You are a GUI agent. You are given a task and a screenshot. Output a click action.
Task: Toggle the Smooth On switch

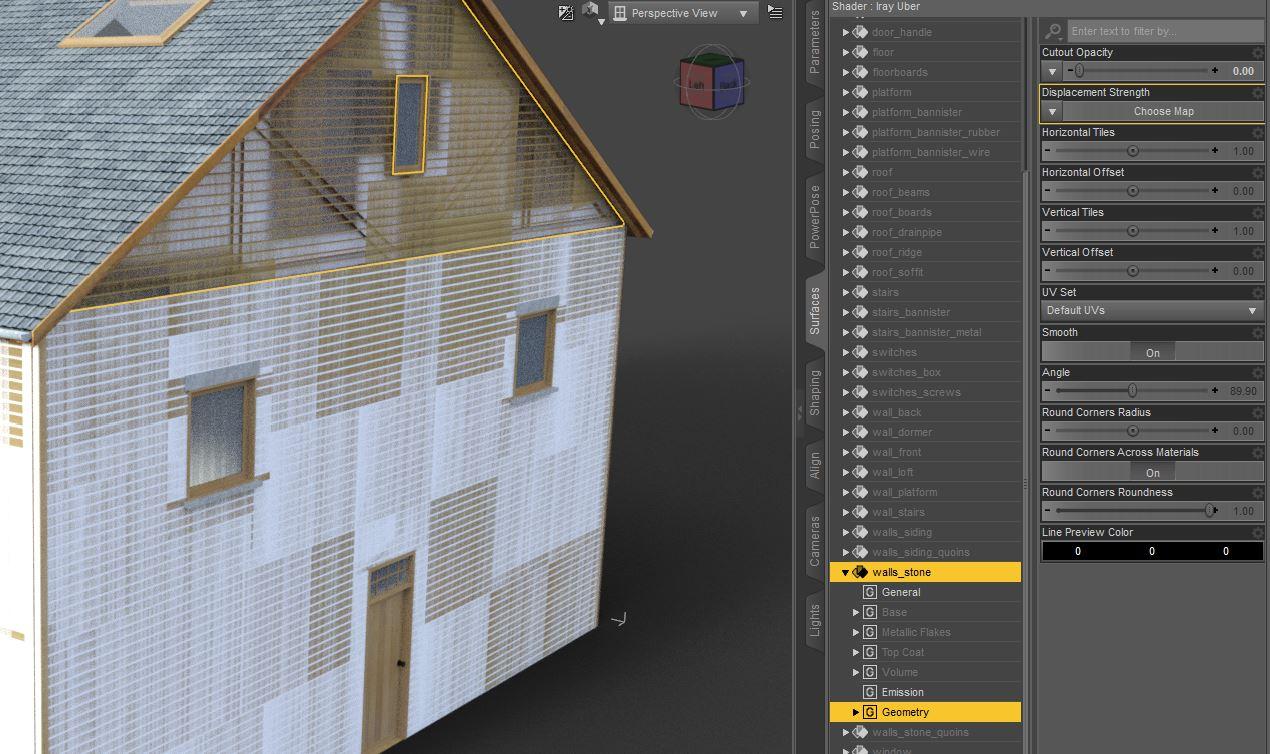(x=1152, y=352)
